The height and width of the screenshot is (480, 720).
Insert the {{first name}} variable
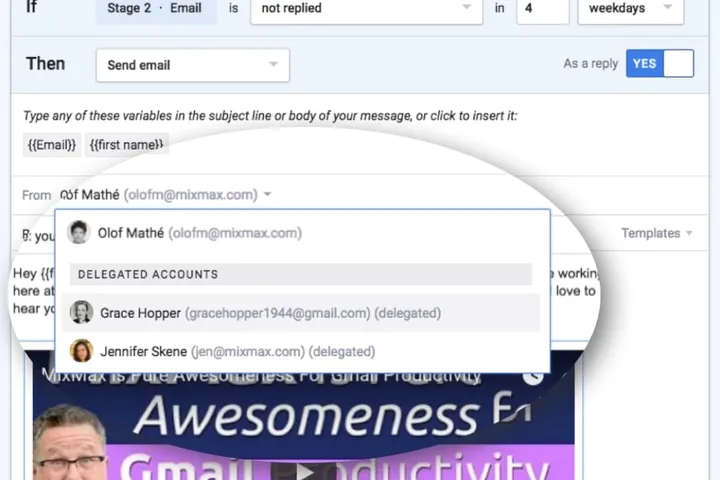pyautogui.click(x=127, y=145)
